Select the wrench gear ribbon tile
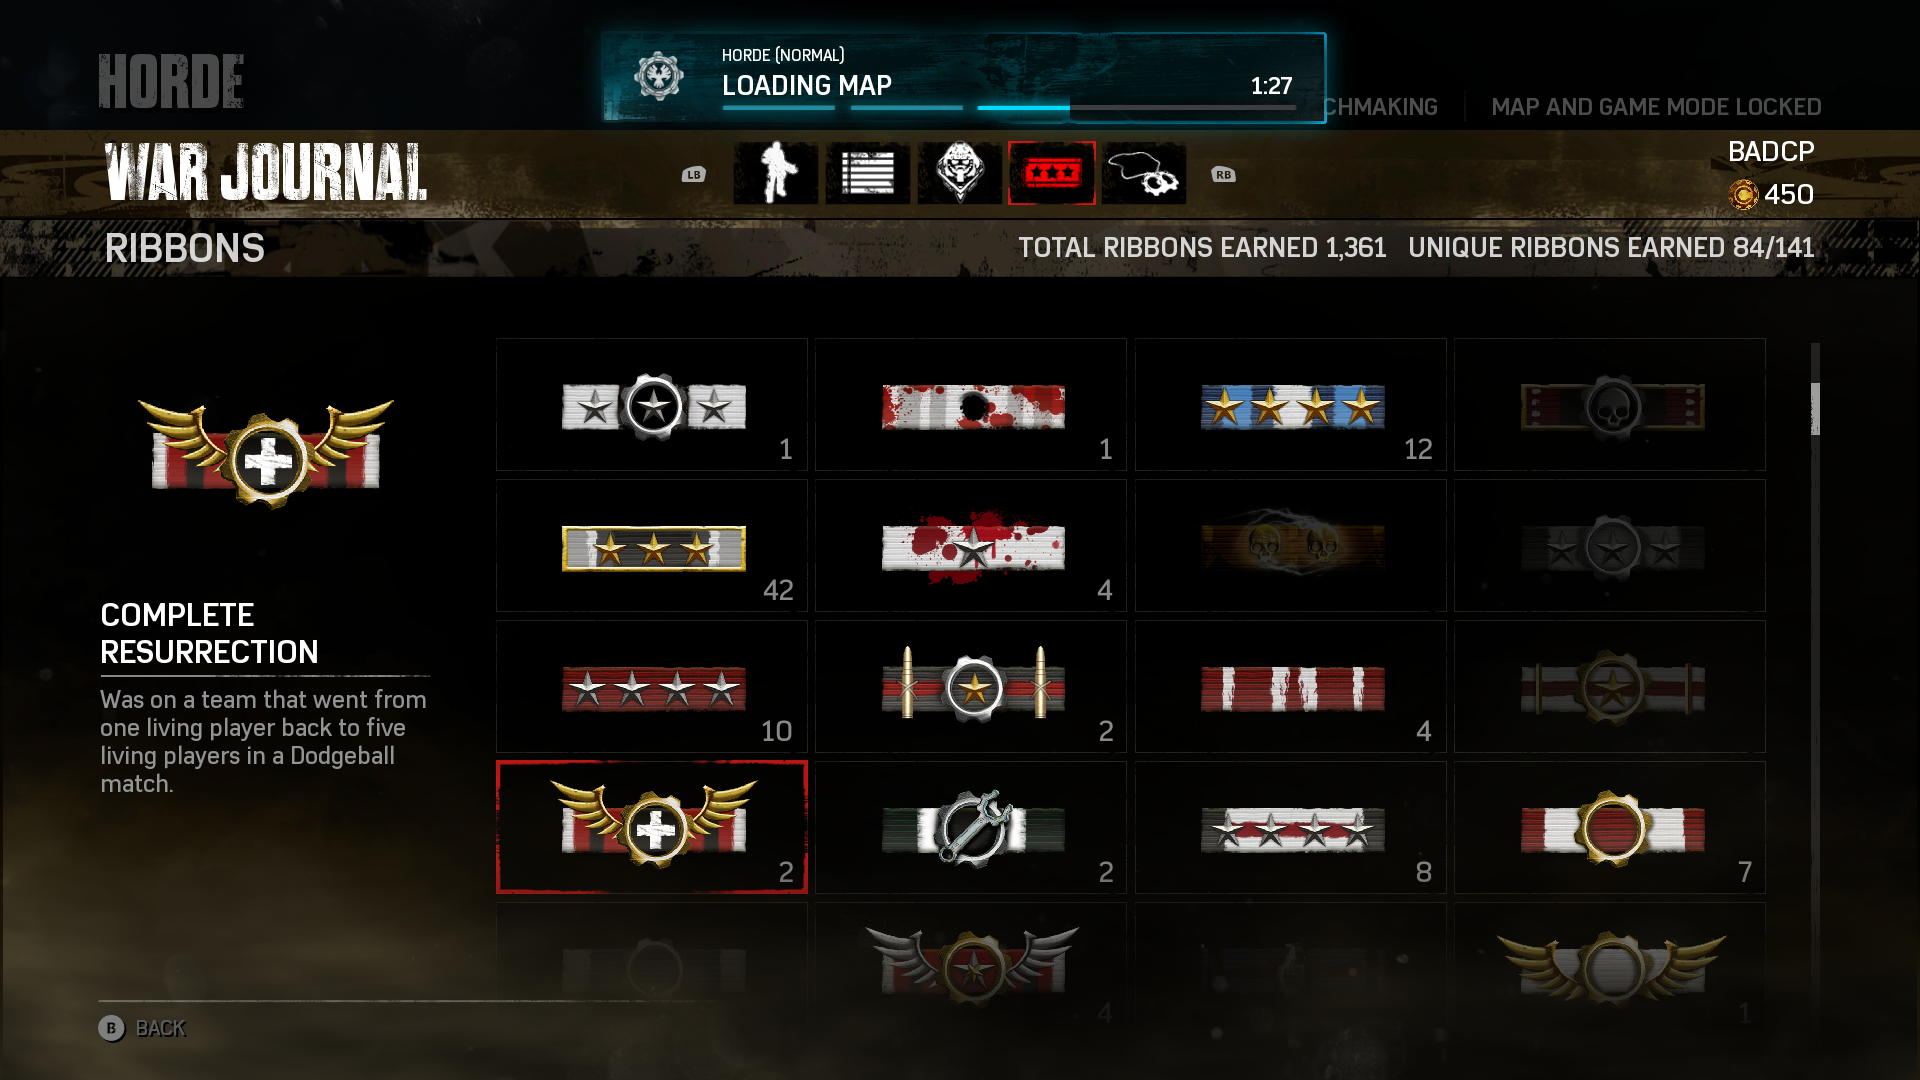This screenshot has height=1080, width=1920. (x=971, y=827)
